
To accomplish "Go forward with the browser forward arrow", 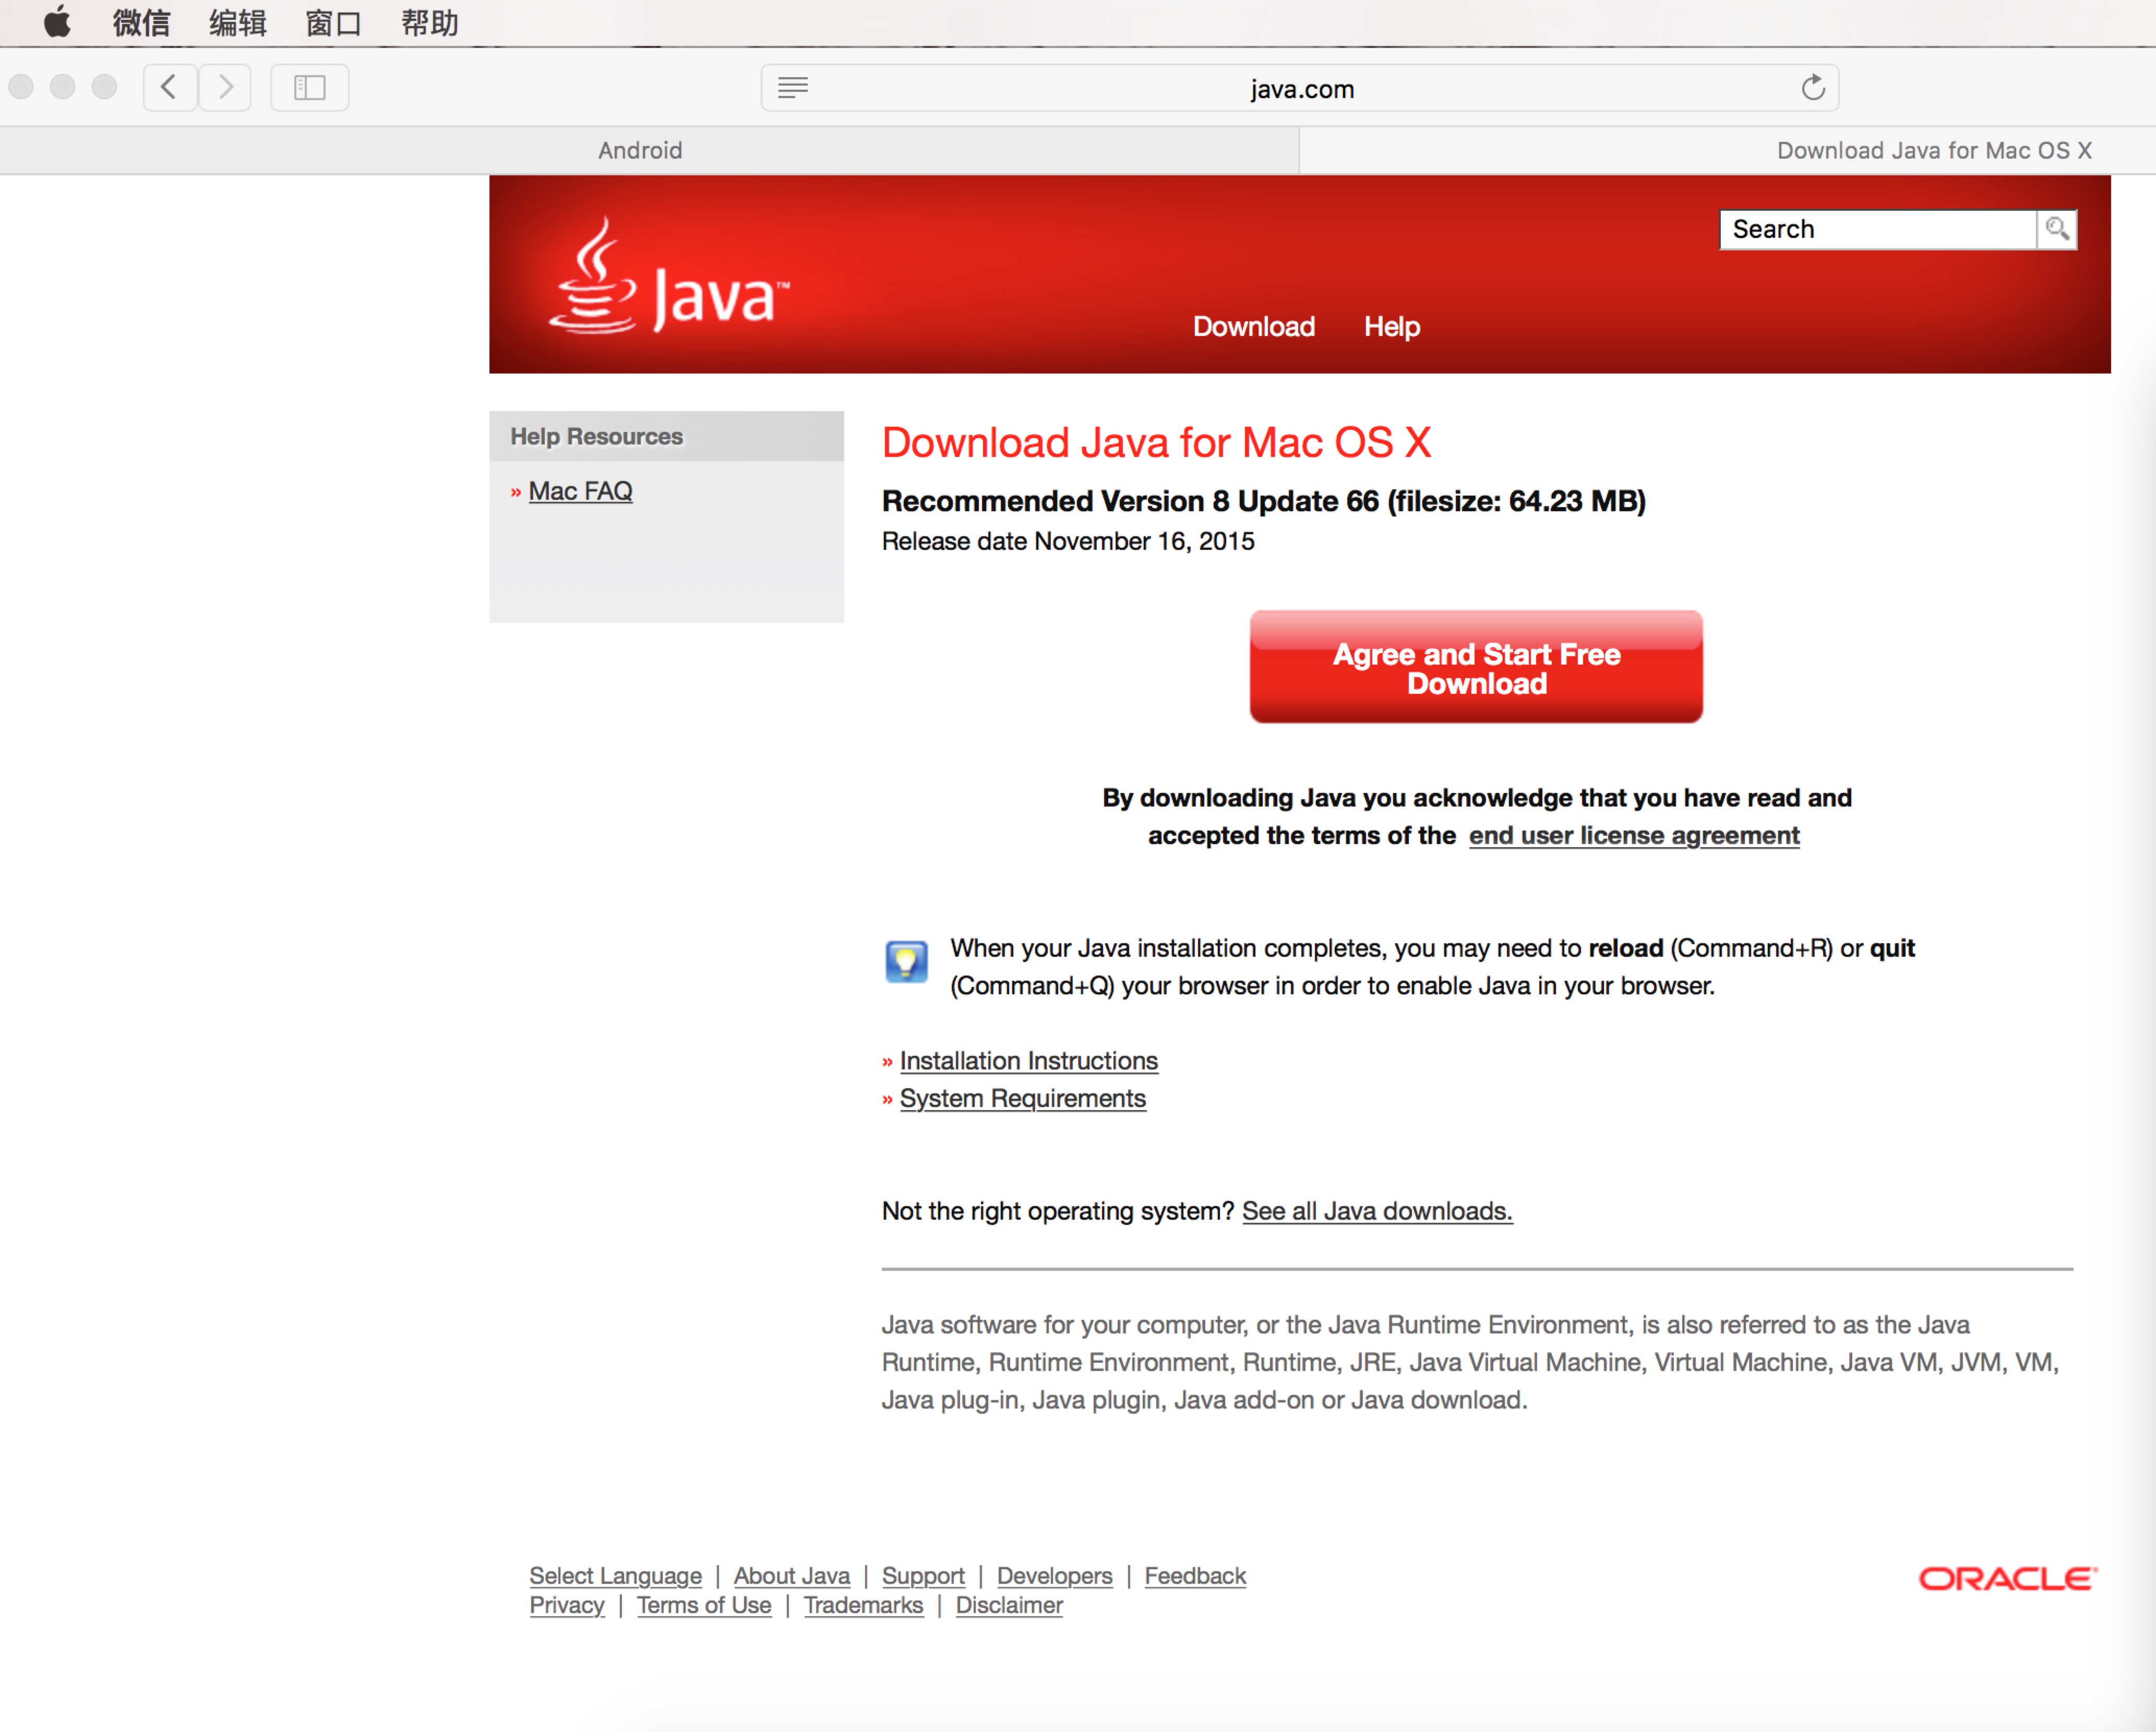I will tap(225, 87).
